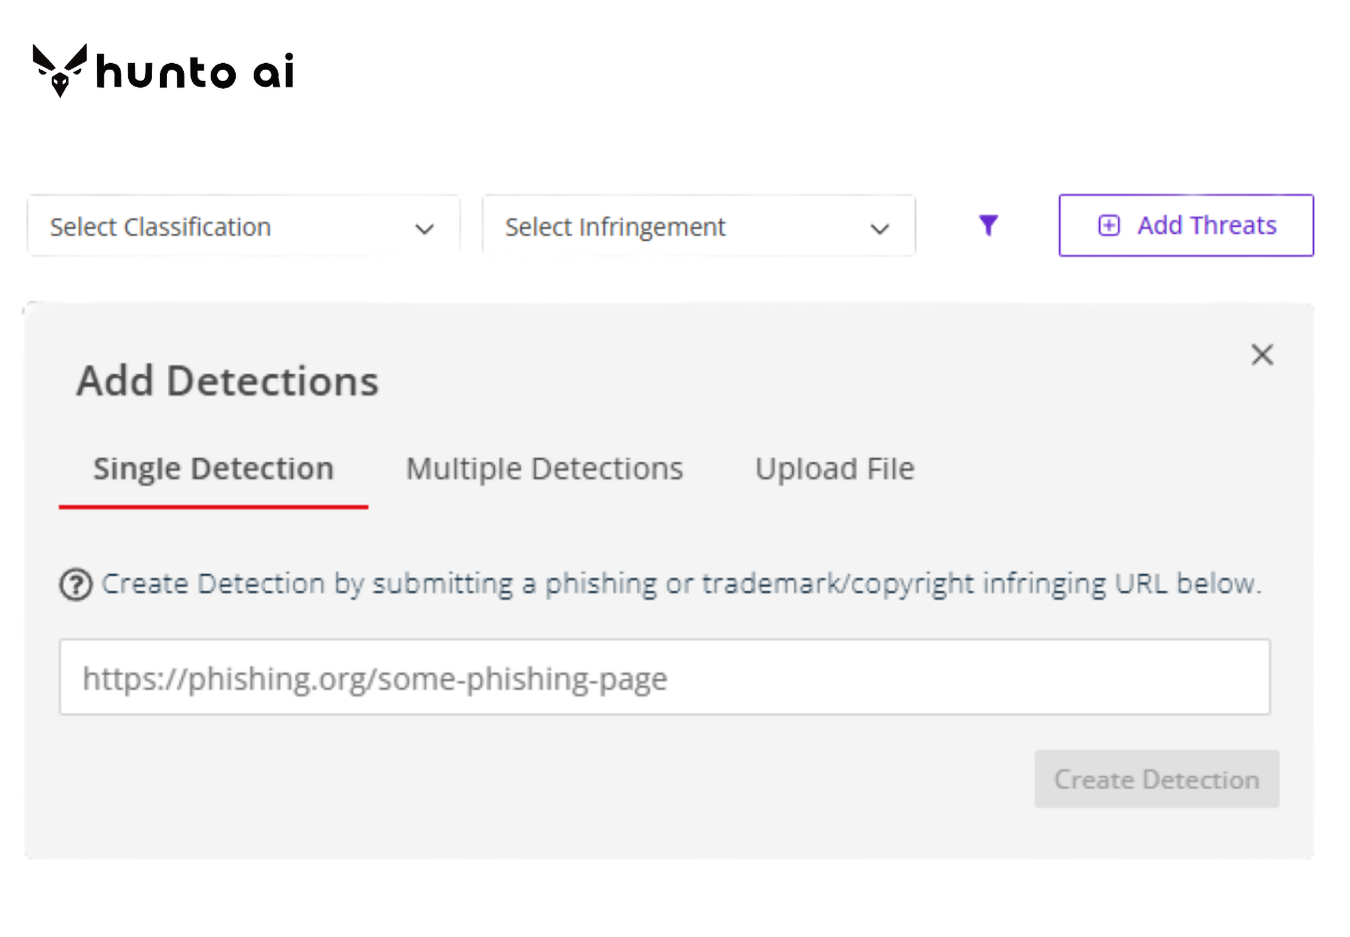Switch to the Single Detection tab

pos(213,469)
